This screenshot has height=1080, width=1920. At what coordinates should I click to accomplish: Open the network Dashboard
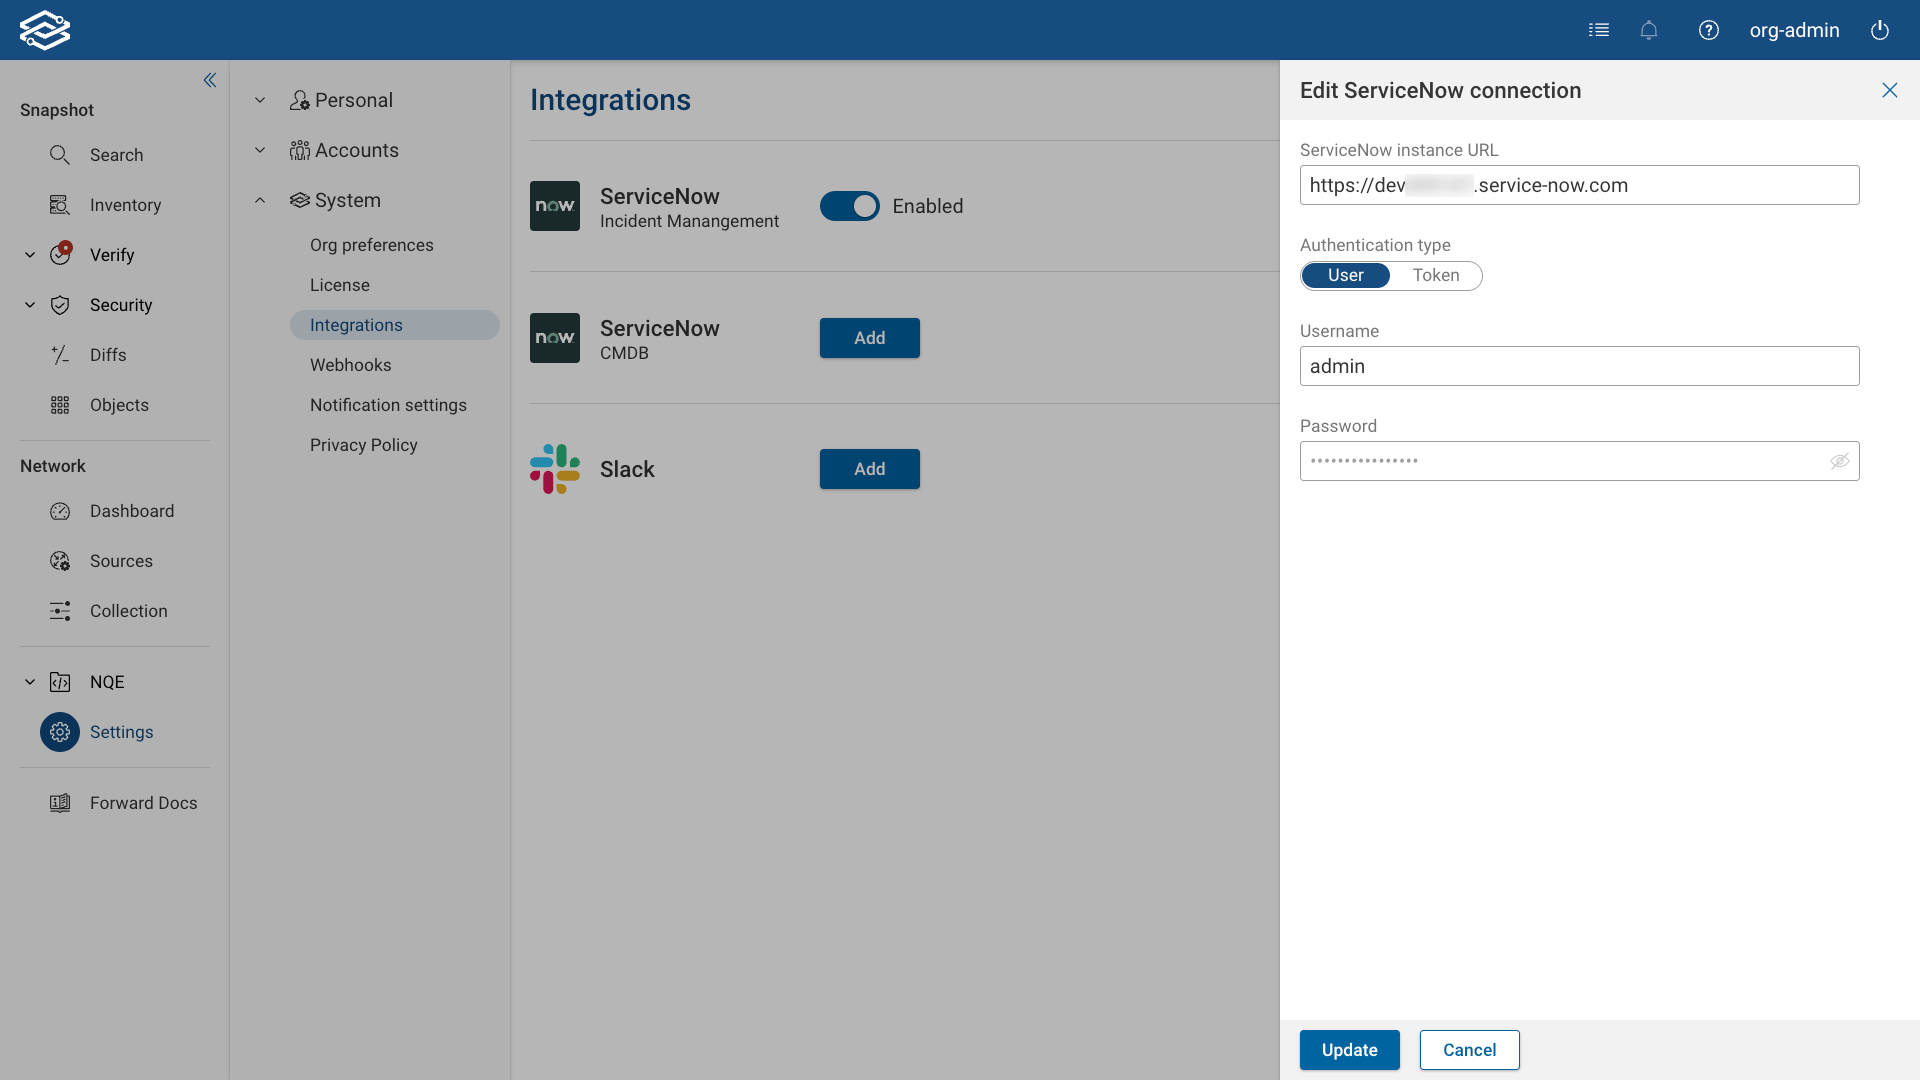pyautogui.click(x=132, y=511)
